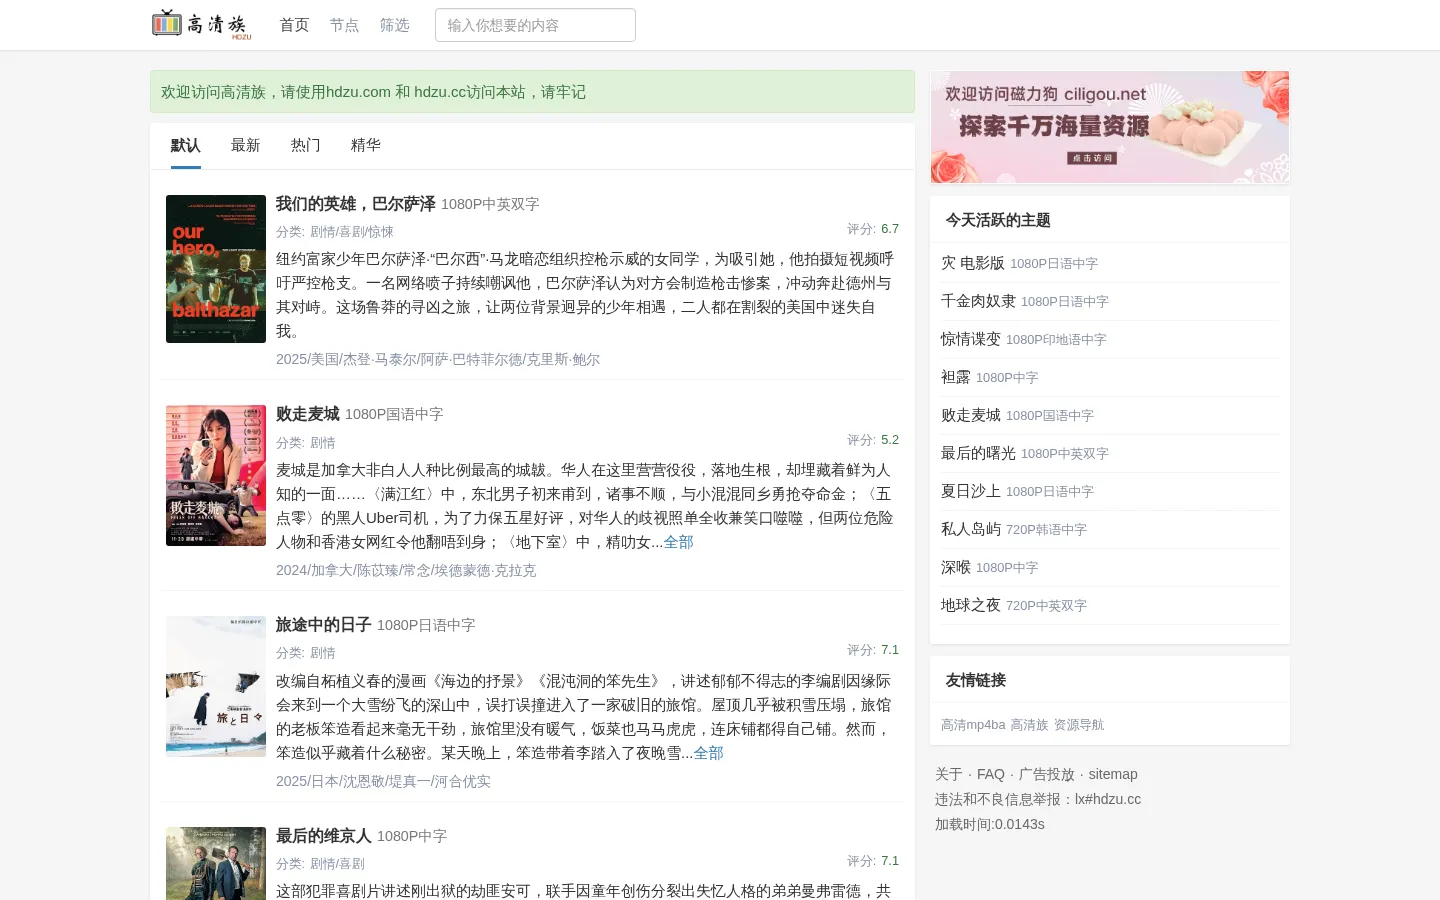Switch to the 默认 tab
1440x900 pixels.
(186, 145)
